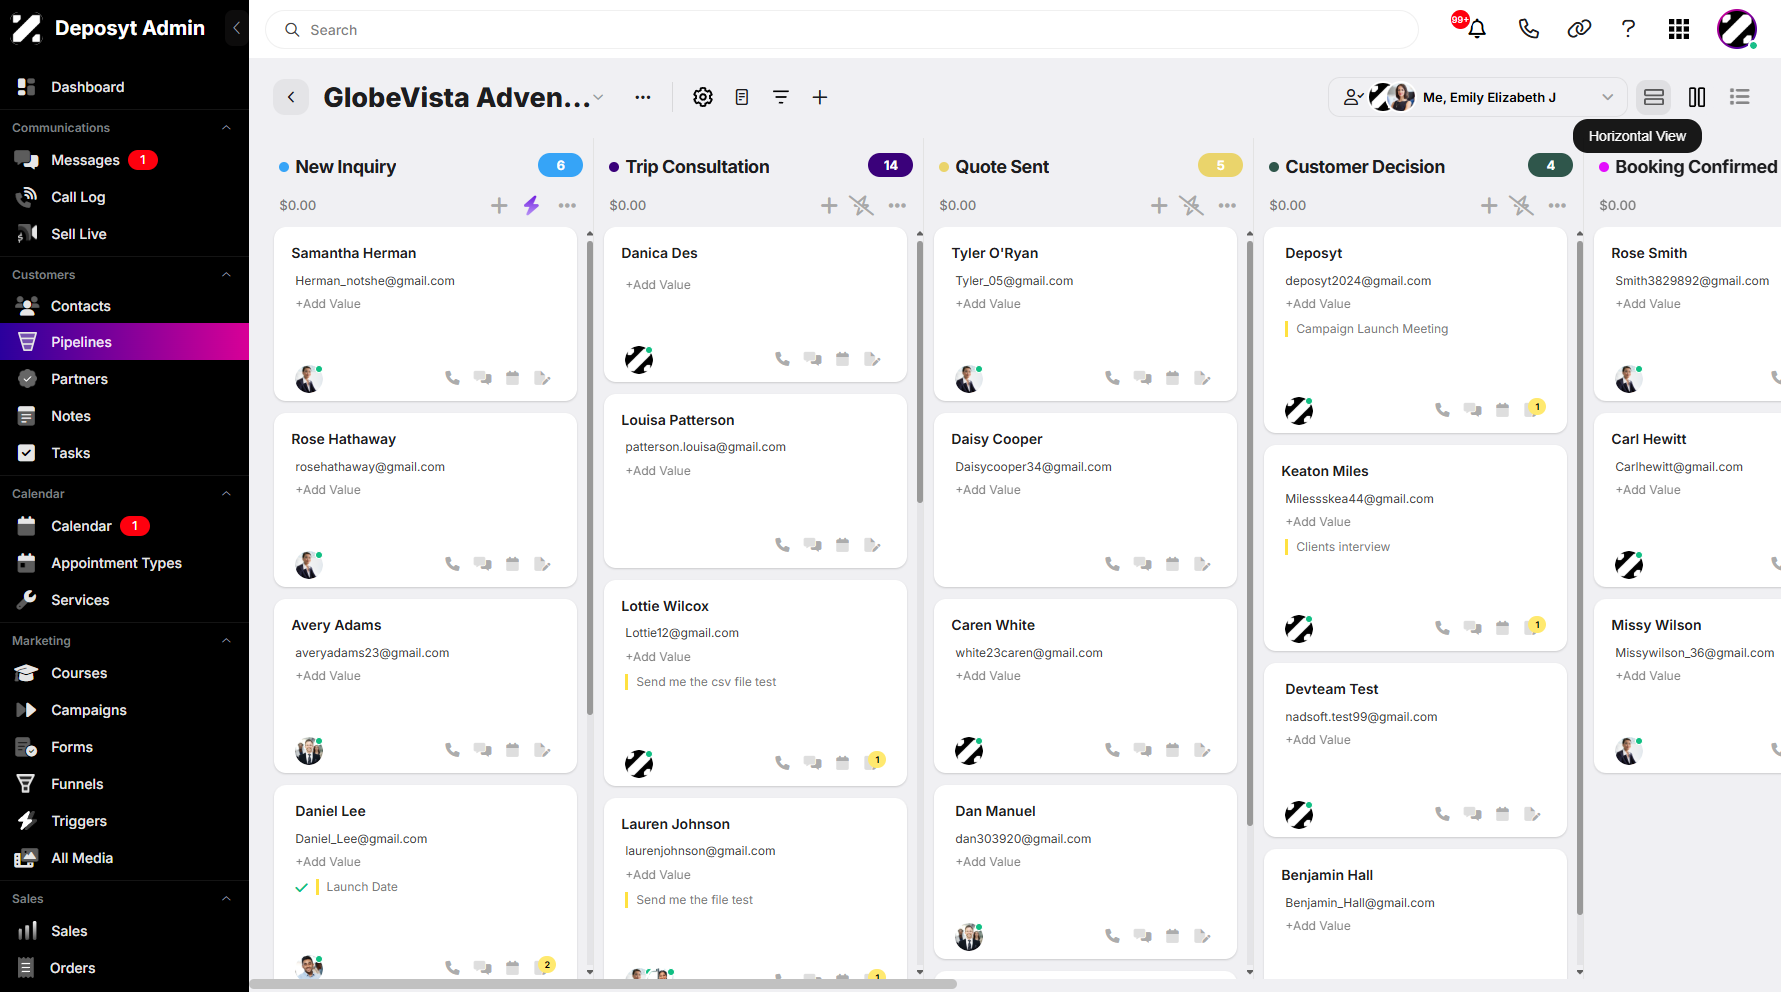Open Campaign Launch Meeting task on Deposyt card
The height and width of the screenshot is (992, 1781).
coord(1372,329)
